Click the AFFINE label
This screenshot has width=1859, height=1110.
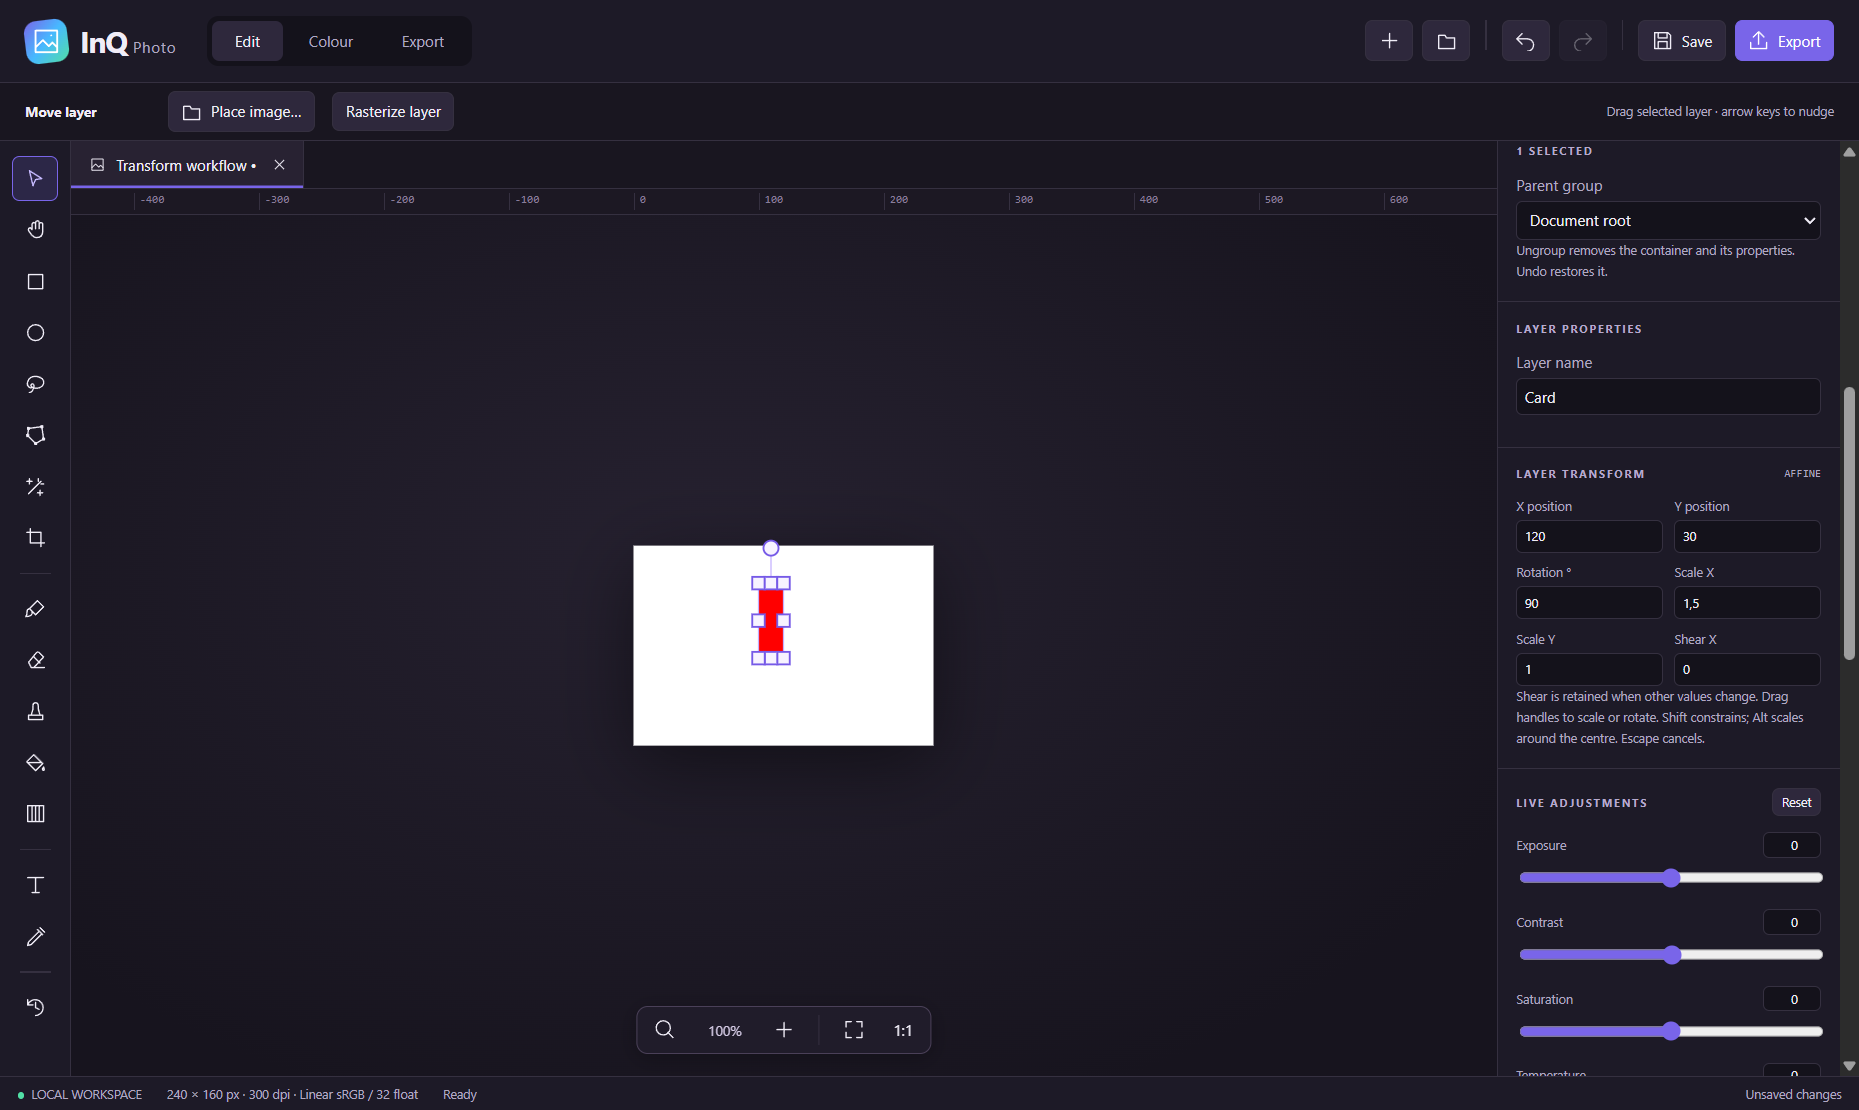(1802, 474)
